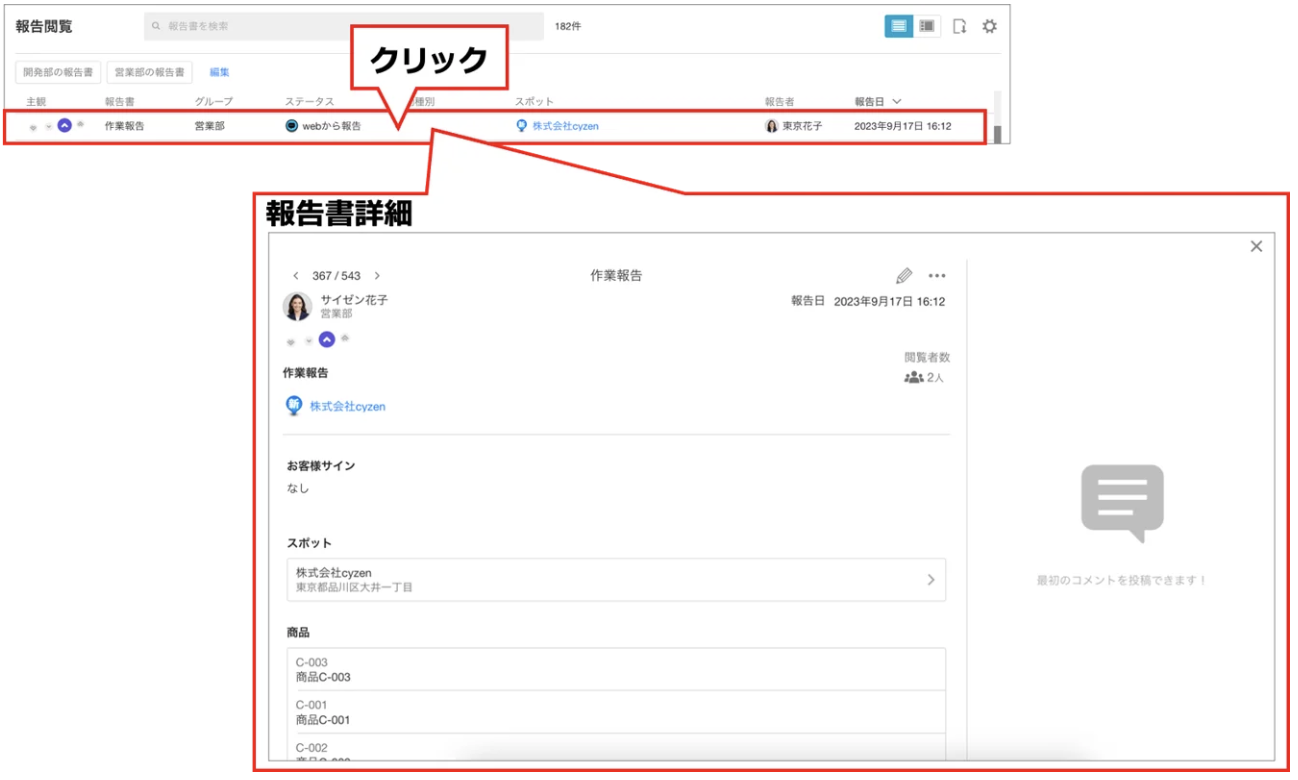Open the three-dot more options menu
Viewport: 1298px width, 780px height.
click(936, 276)
